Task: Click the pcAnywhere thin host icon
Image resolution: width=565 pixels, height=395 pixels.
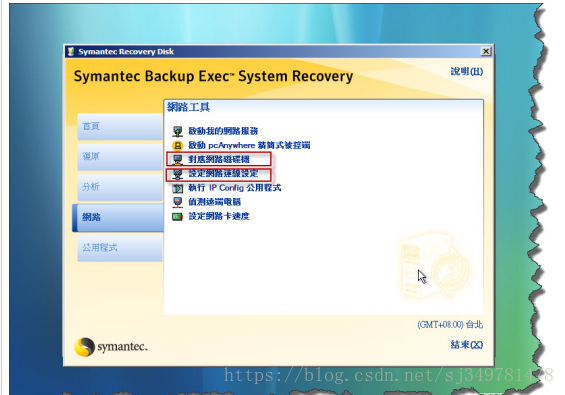Action: click(x=177, y=145)
